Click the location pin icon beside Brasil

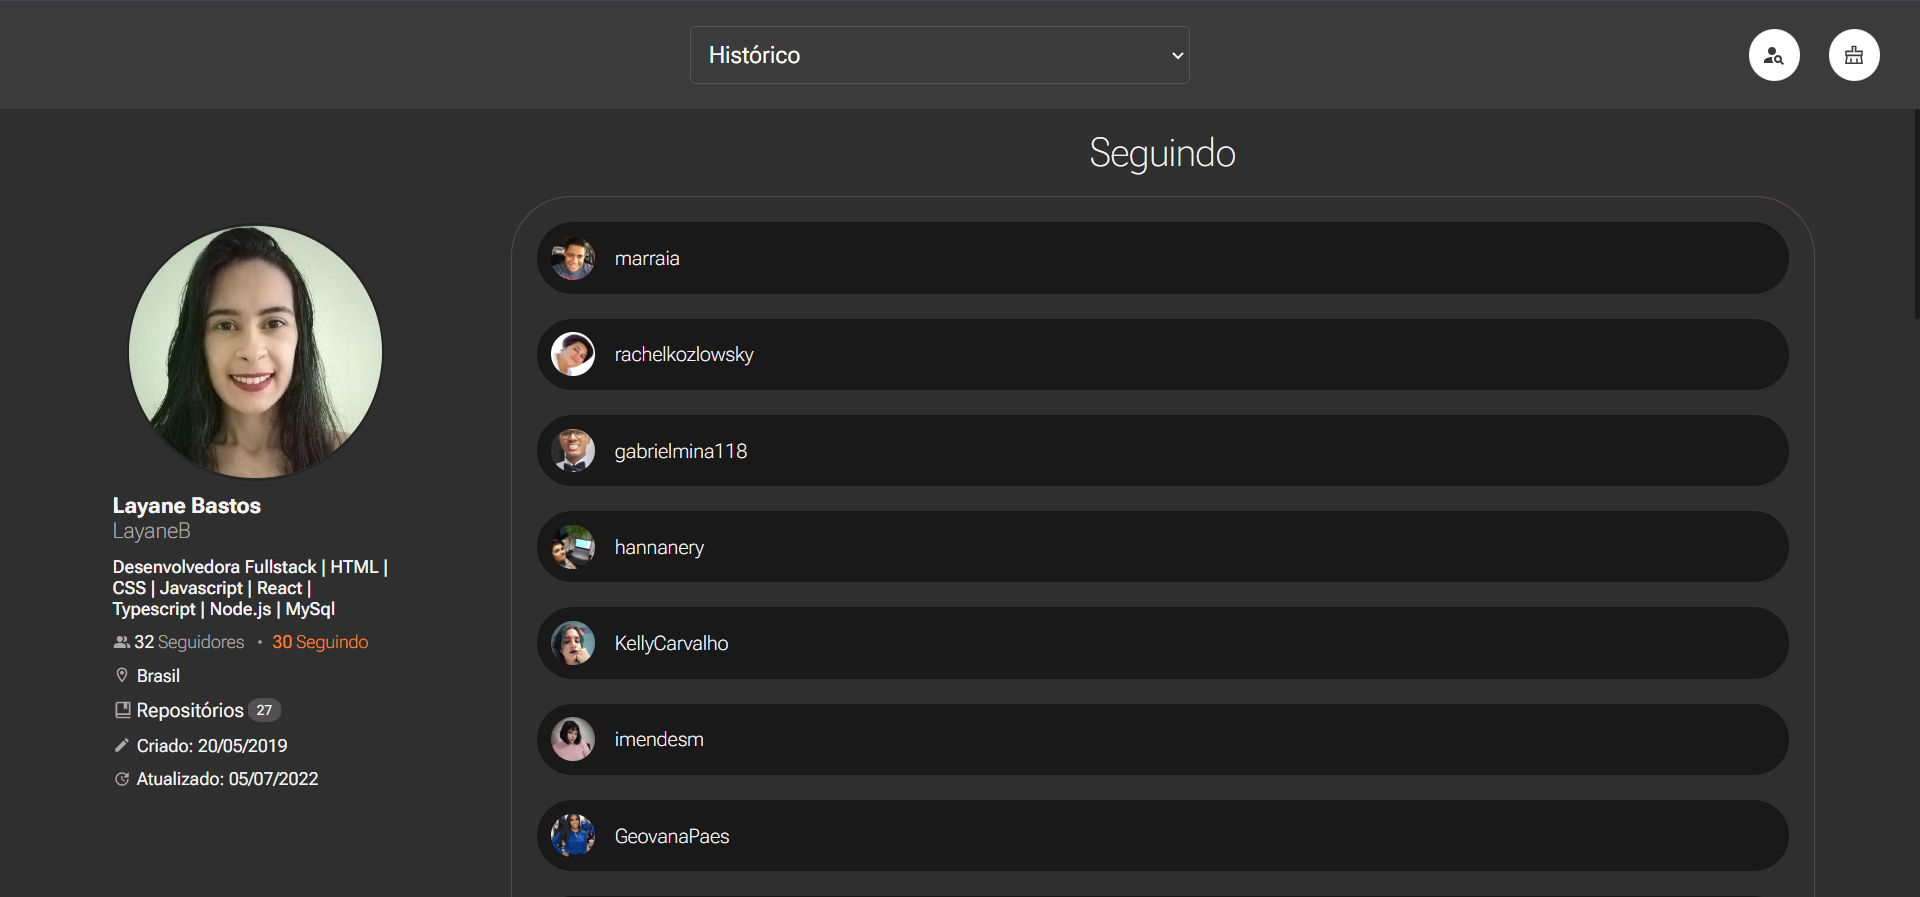(x=122, y=675)
